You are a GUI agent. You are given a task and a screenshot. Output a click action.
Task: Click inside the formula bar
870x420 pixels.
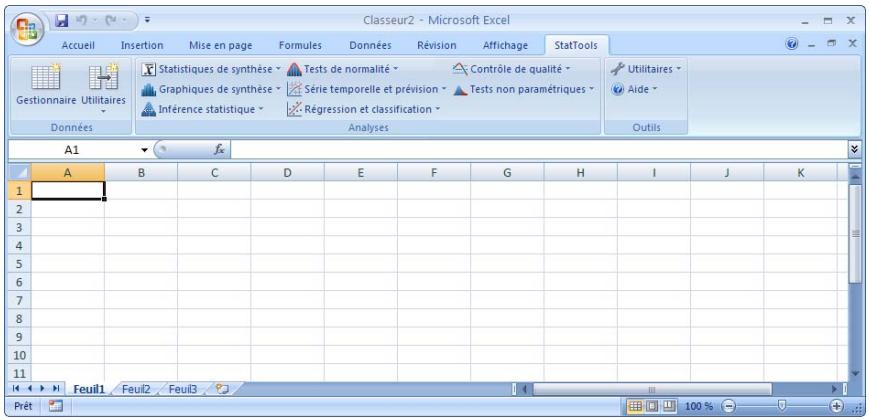(538, 150)
